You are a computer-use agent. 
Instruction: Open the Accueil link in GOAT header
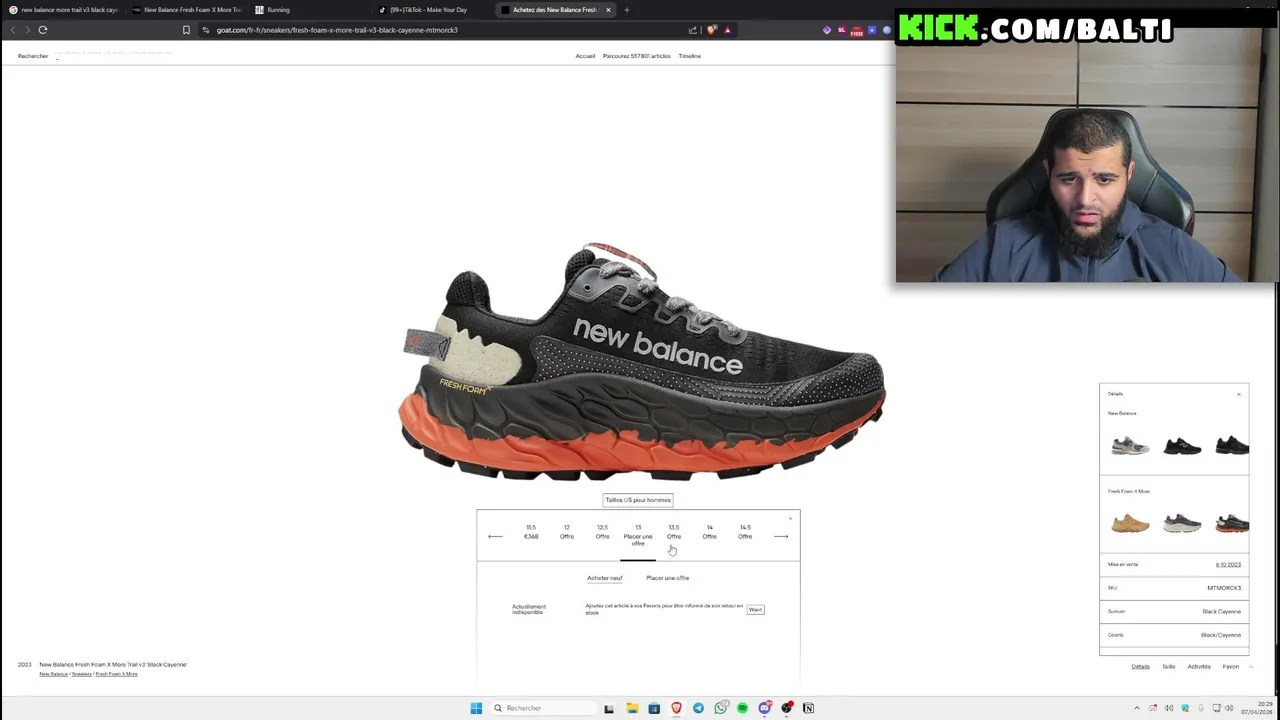(585, 56)
